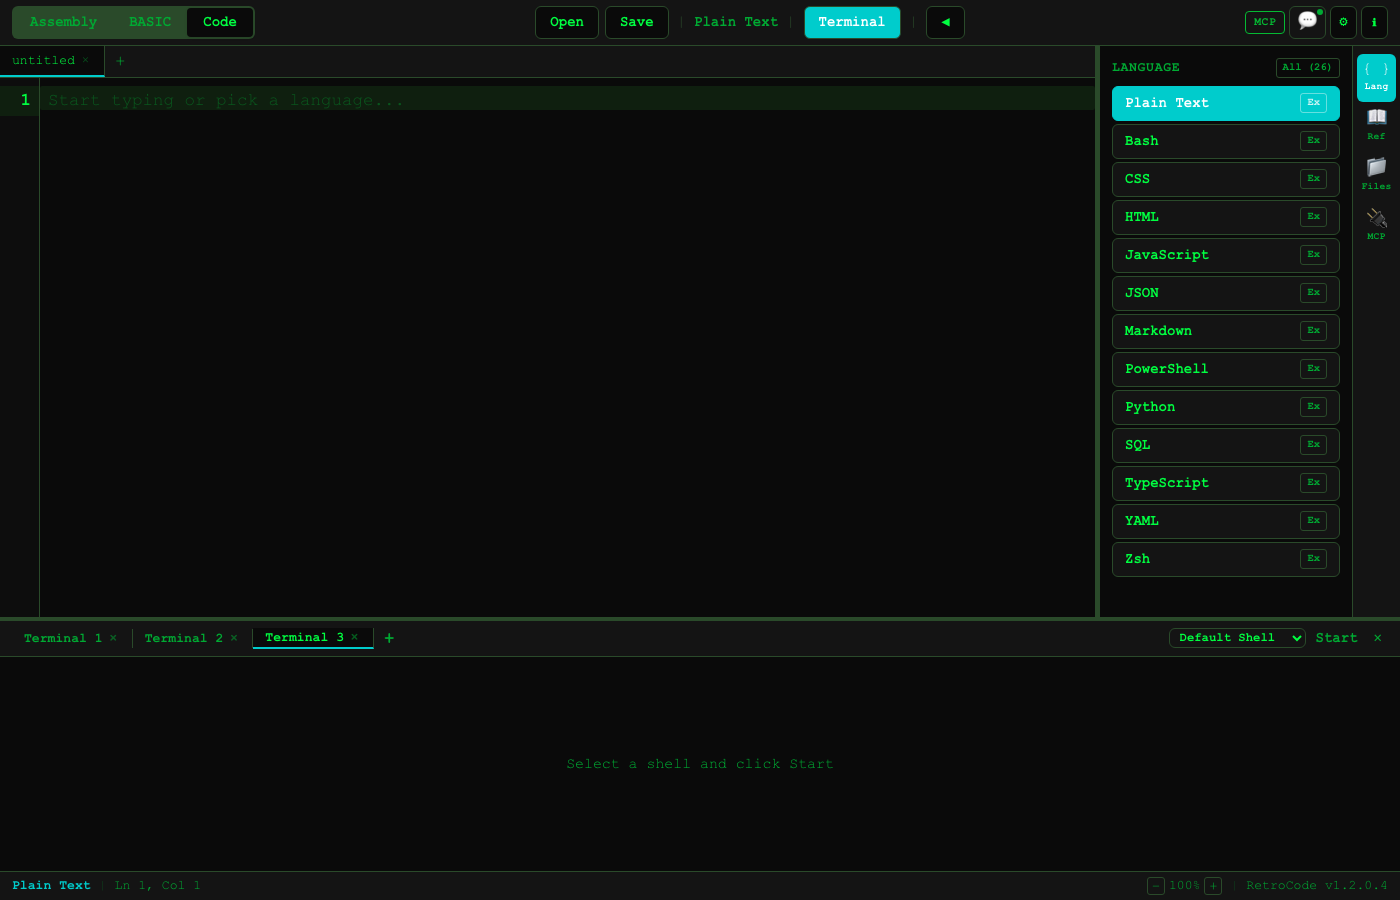Click the Save button

pyautogui.click(x=637, y=21)
